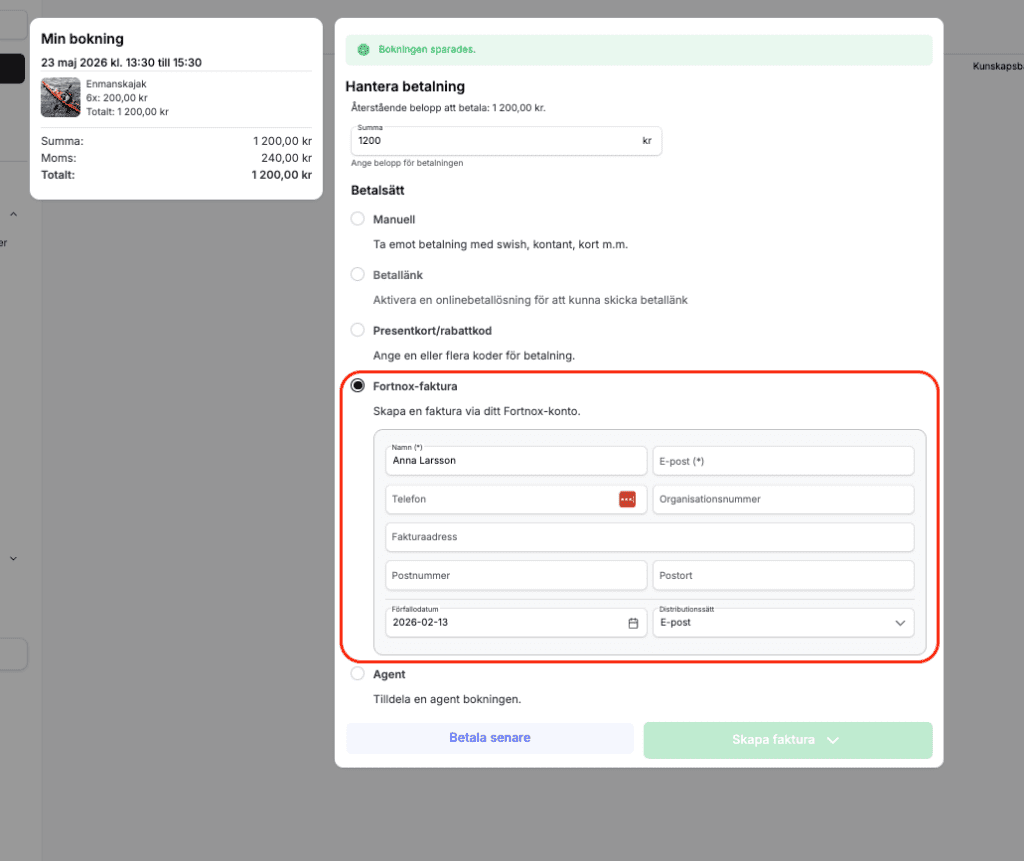
Task: Open the Enmanskajak product thumbnail
Action: pos(60,98)
